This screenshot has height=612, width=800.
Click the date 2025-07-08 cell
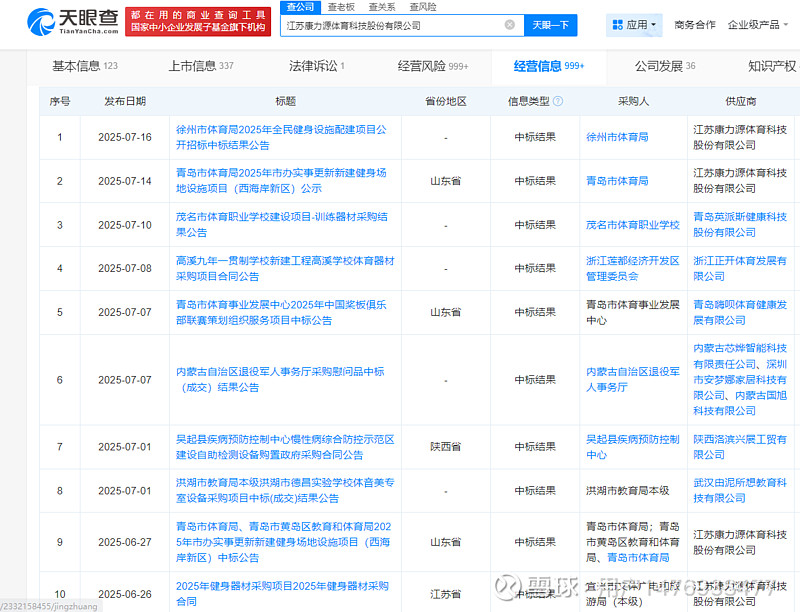coord(125,268)
